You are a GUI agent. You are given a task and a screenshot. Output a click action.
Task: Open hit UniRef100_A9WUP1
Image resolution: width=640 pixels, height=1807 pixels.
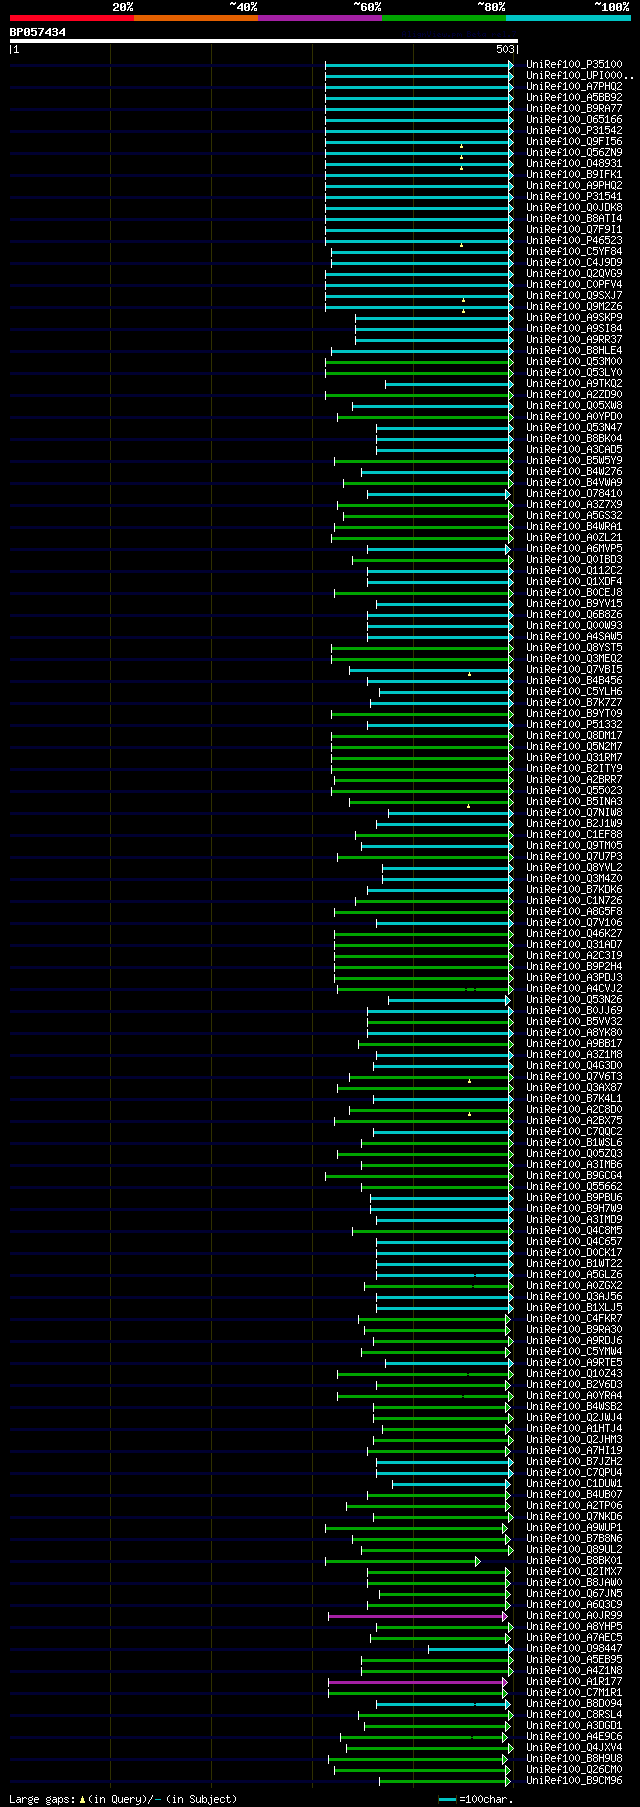574,1528
